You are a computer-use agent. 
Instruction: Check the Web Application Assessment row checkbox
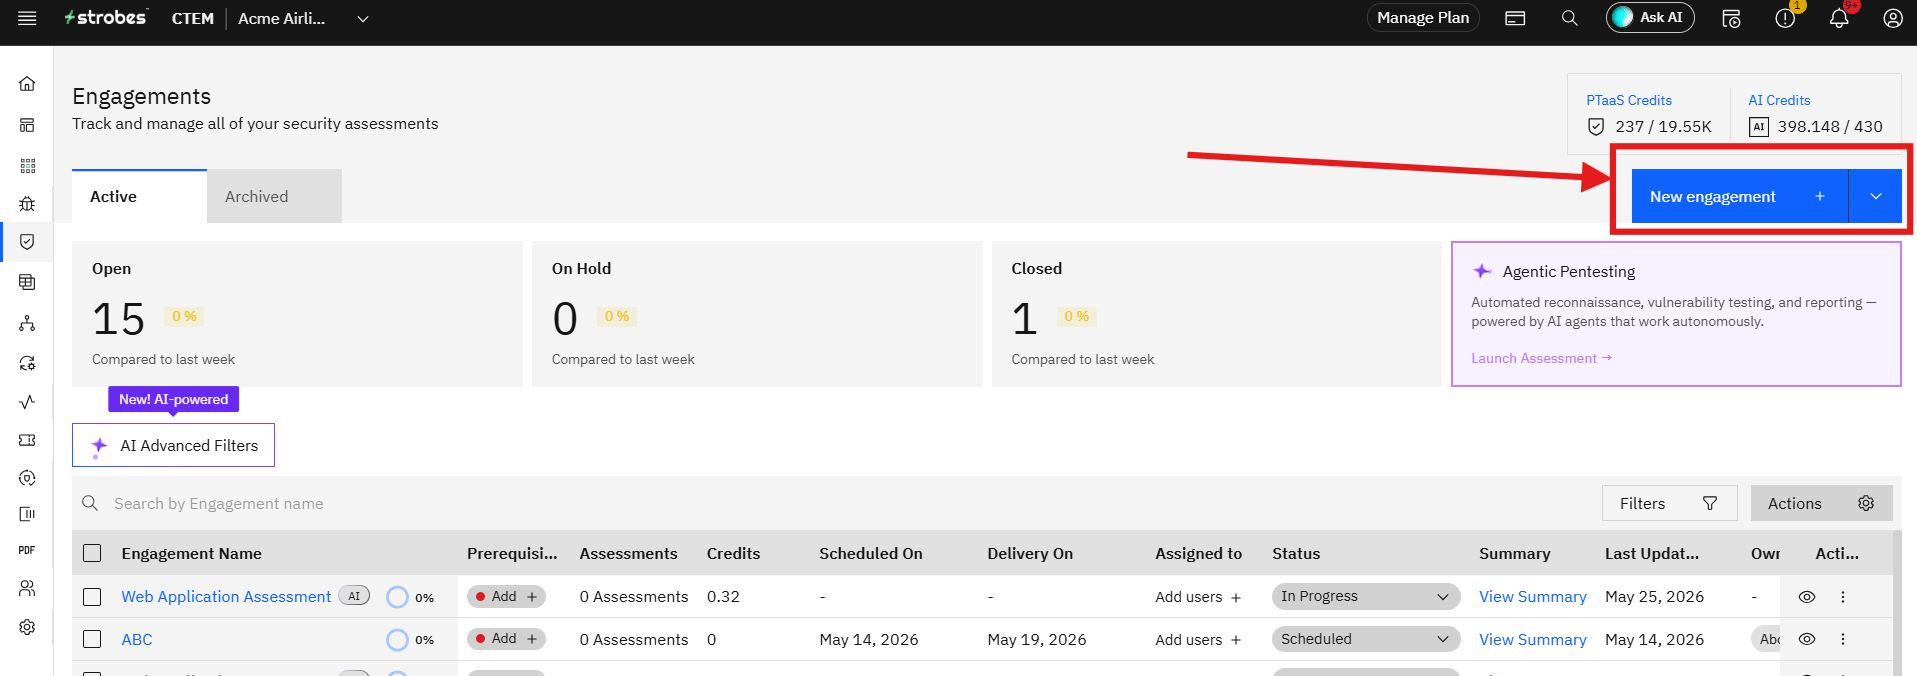[92, 597]
